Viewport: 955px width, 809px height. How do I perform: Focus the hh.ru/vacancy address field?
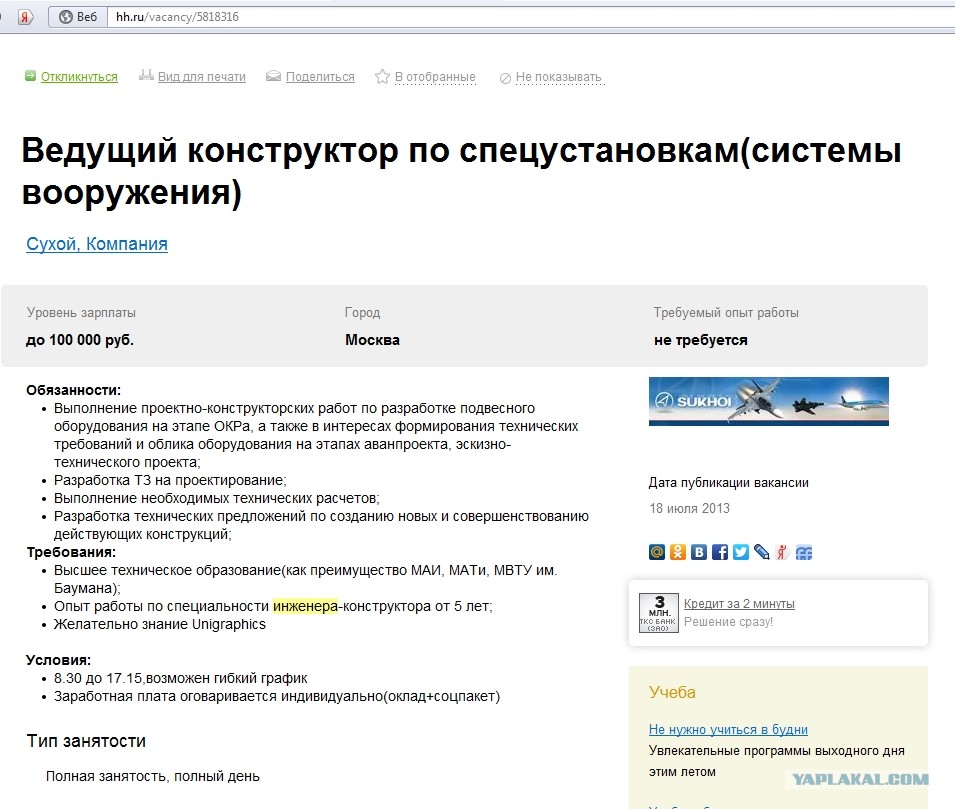pos(530,17)
